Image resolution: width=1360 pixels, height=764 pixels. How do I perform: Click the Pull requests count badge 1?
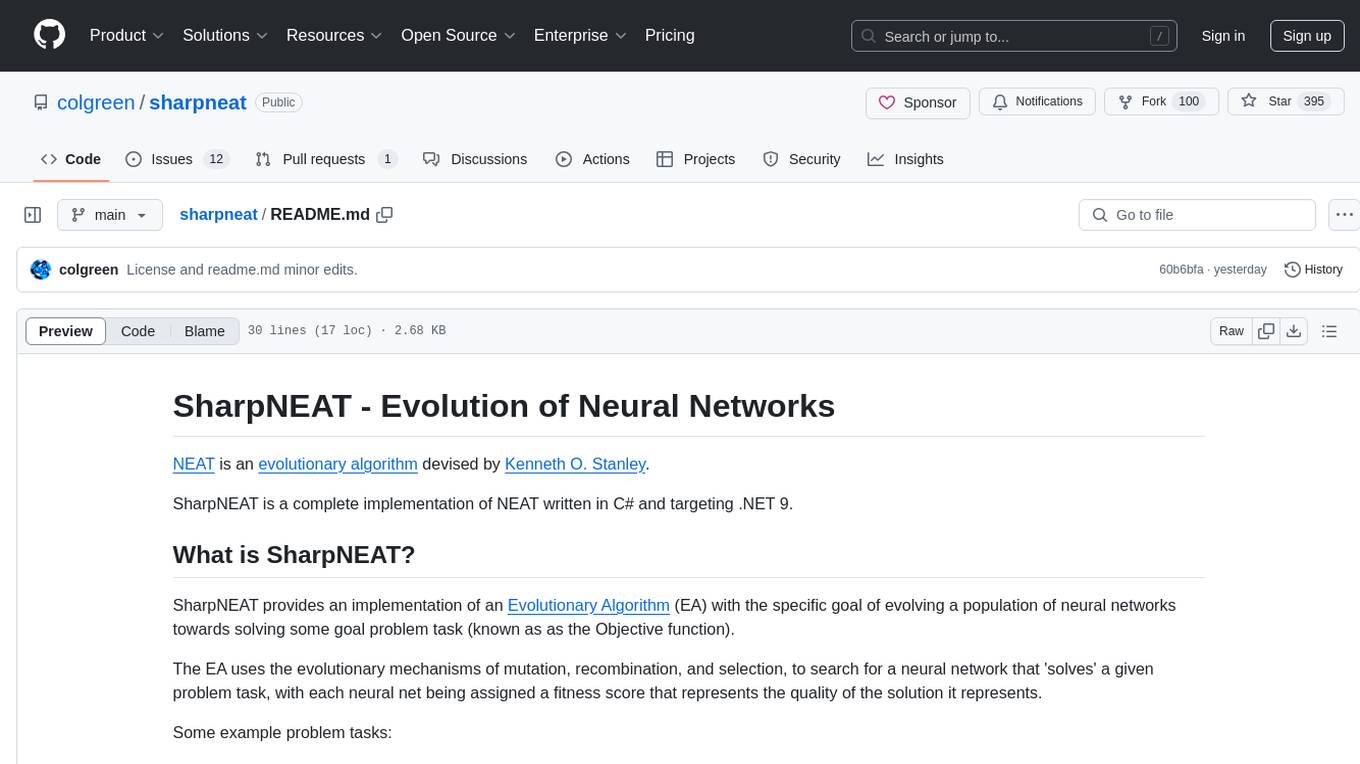[387, 159]
